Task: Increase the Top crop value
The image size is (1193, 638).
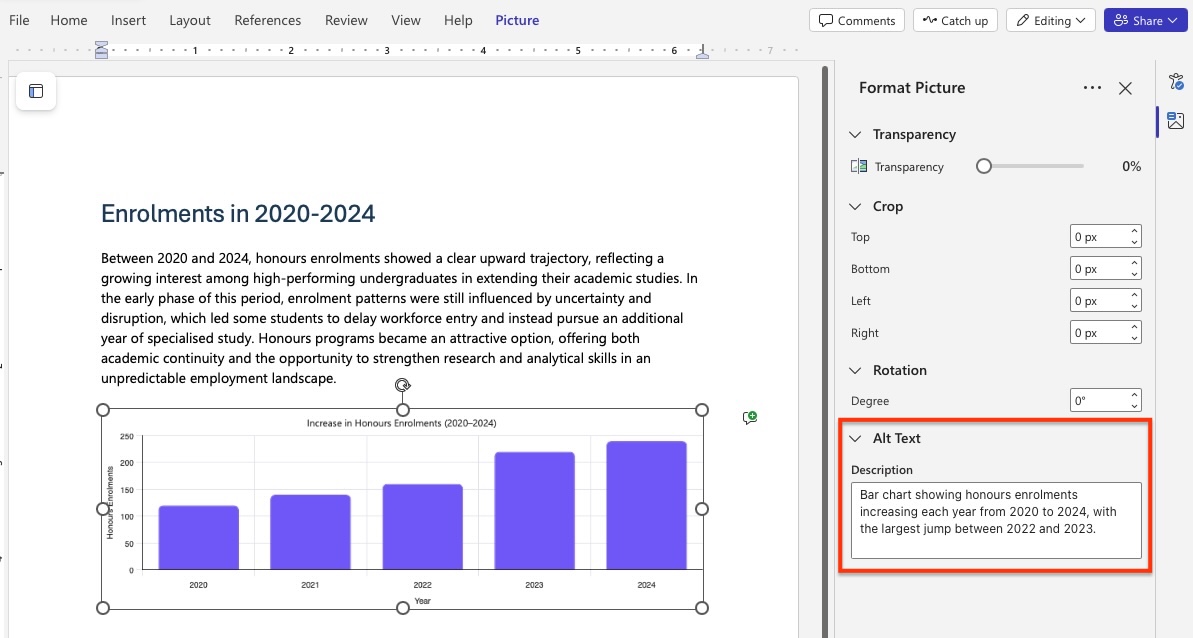Action: [1134, 231]
